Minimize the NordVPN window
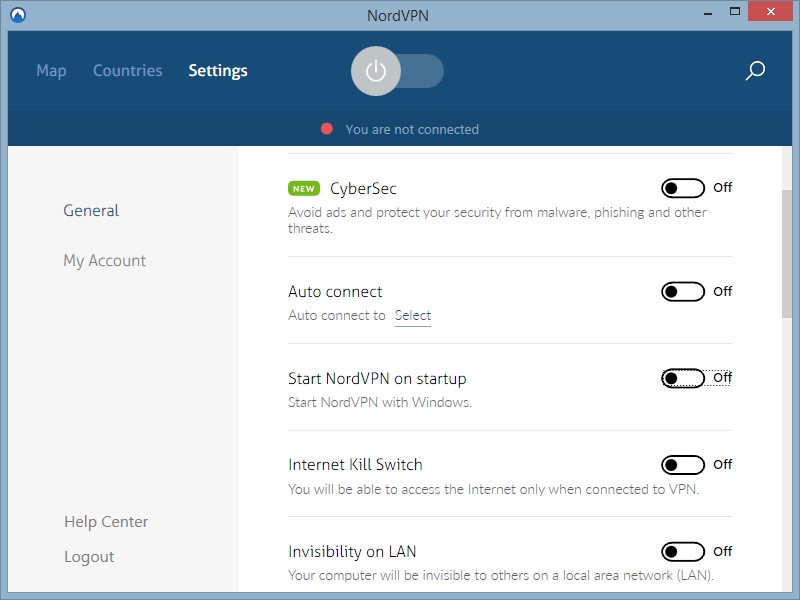 click(708, 13)
